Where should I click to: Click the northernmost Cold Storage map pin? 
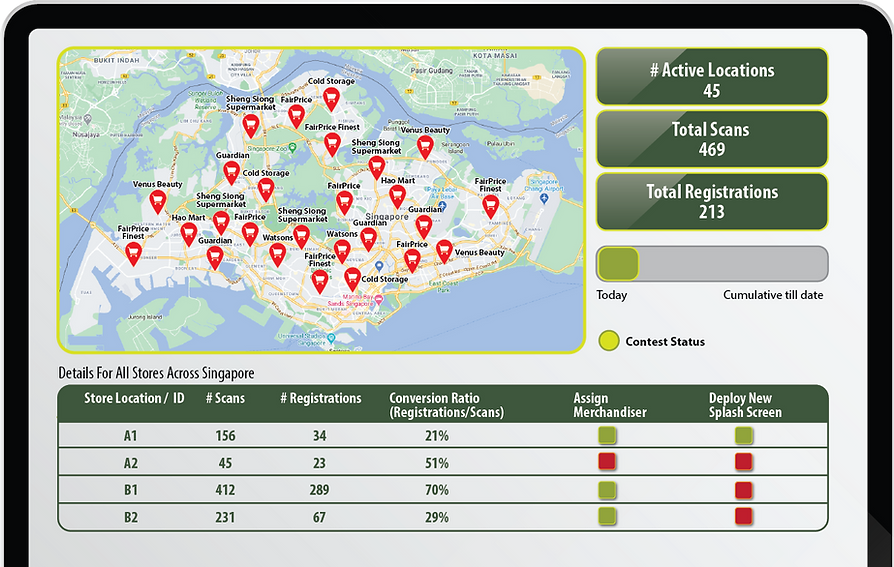(331, 99)
